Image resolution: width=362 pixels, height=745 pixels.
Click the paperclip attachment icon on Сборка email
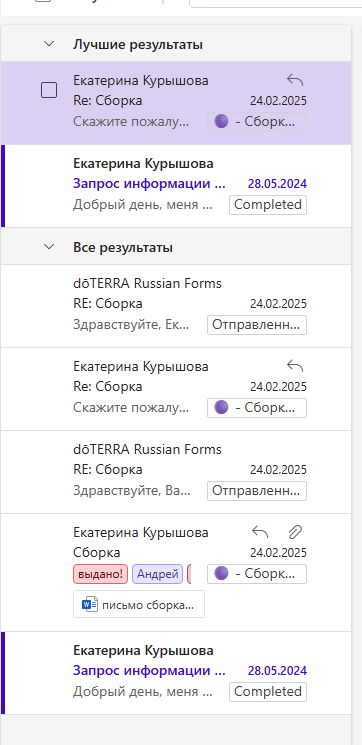pyautogui.click(x=295, y=532)
